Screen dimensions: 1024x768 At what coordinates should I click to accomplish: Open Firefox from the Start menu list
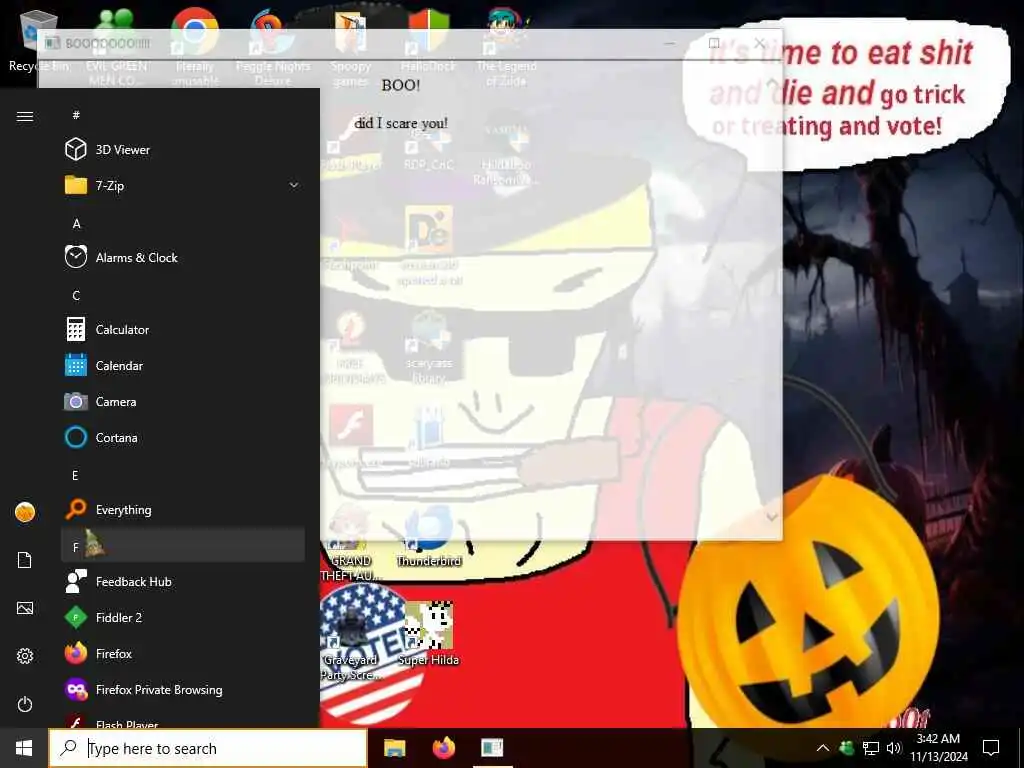183,653
